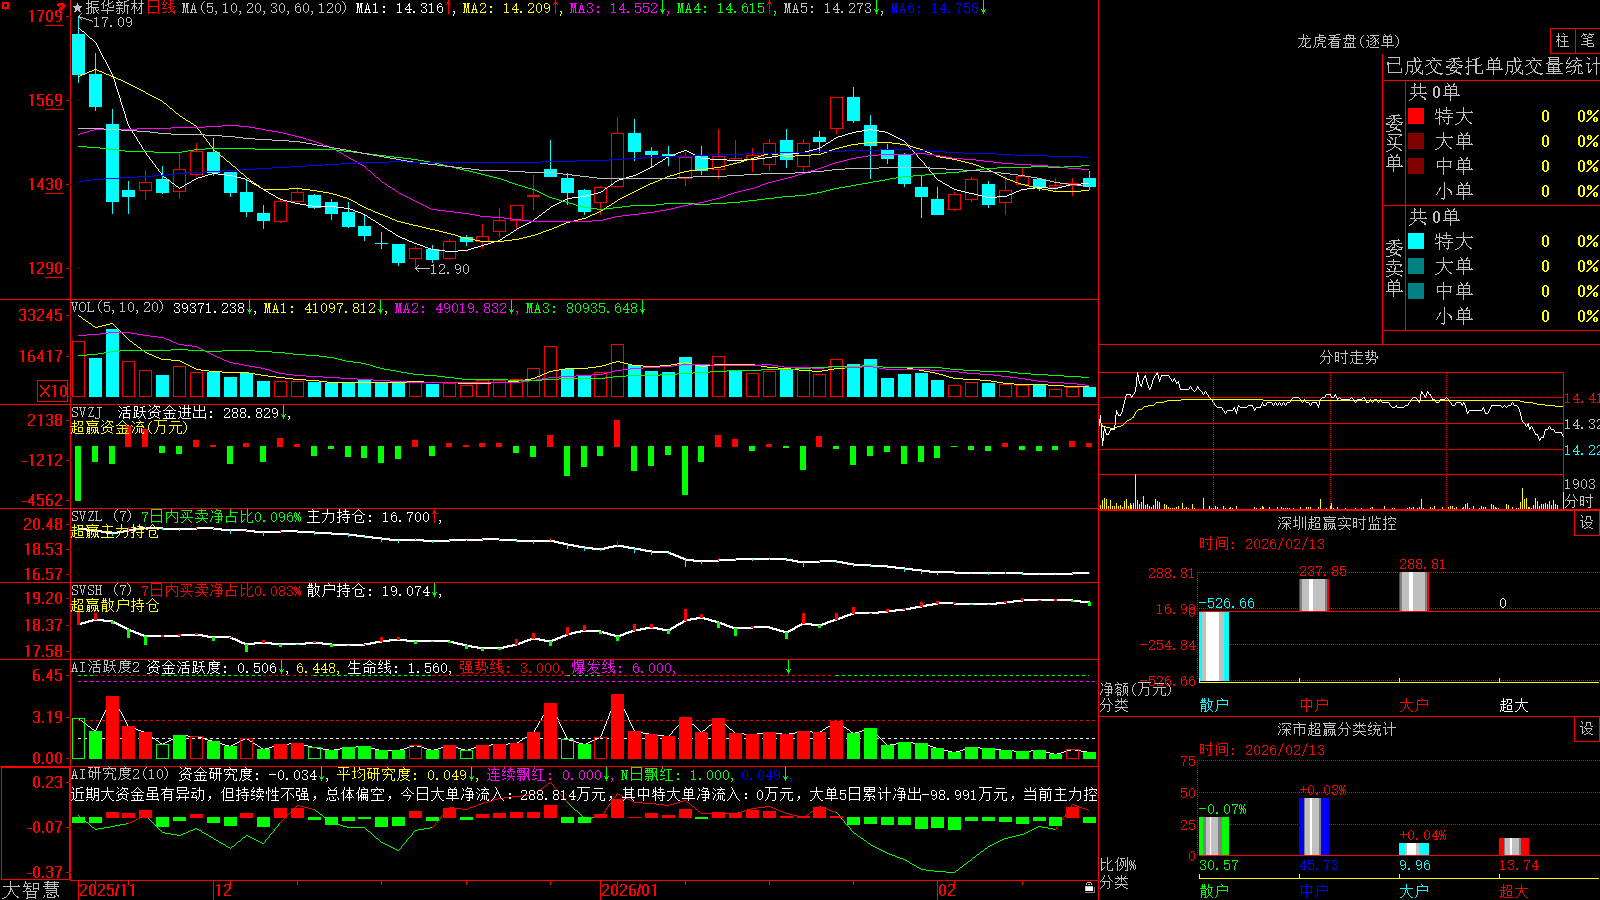This screenshot has width=1600, height=900.
Task: Switch 龙虎看盘 to 笔 tick mode
Action: click(1587, 40)
